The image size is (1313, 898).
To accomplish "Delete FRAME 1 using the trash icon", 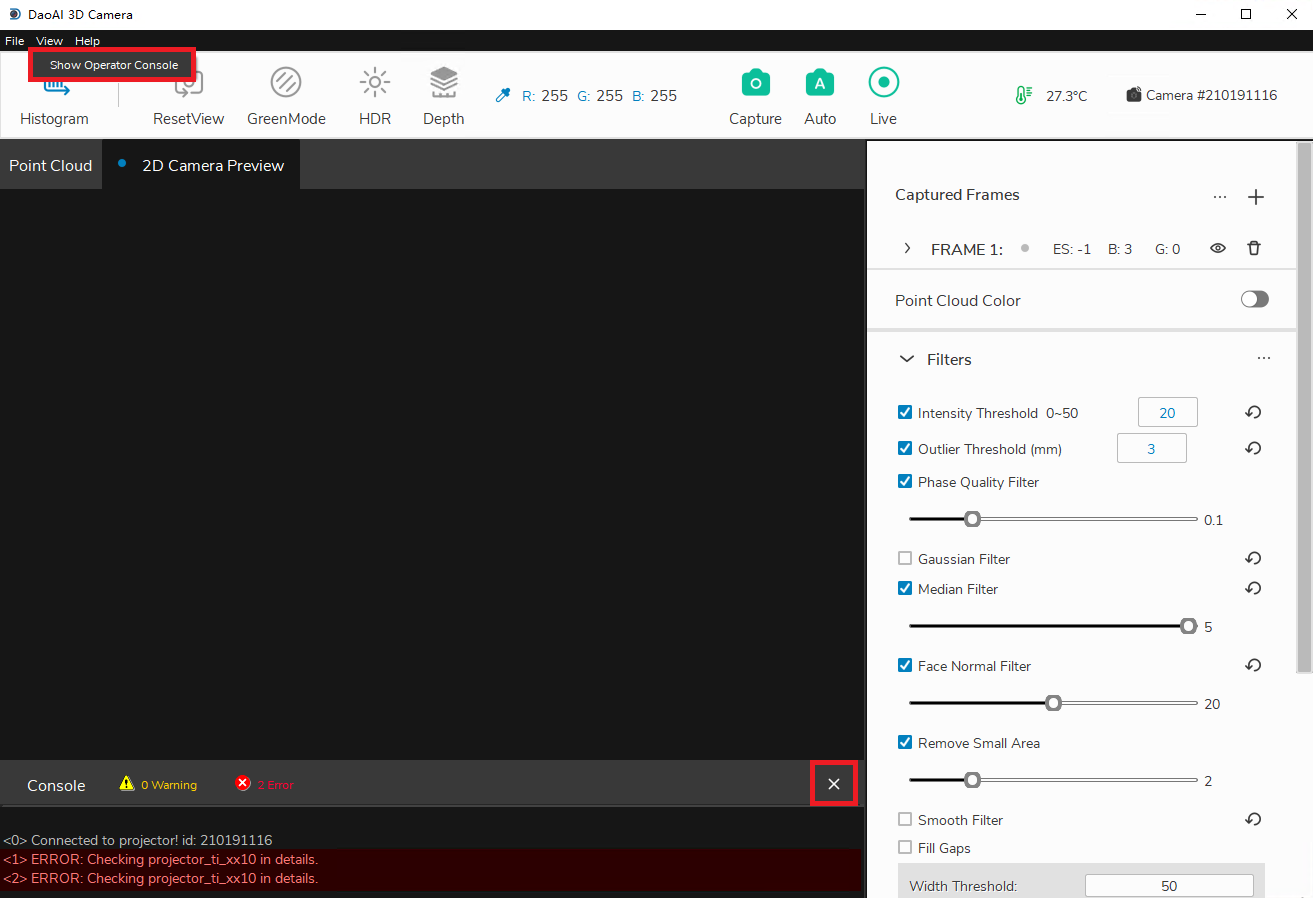I will click(x=1254, y=248).
